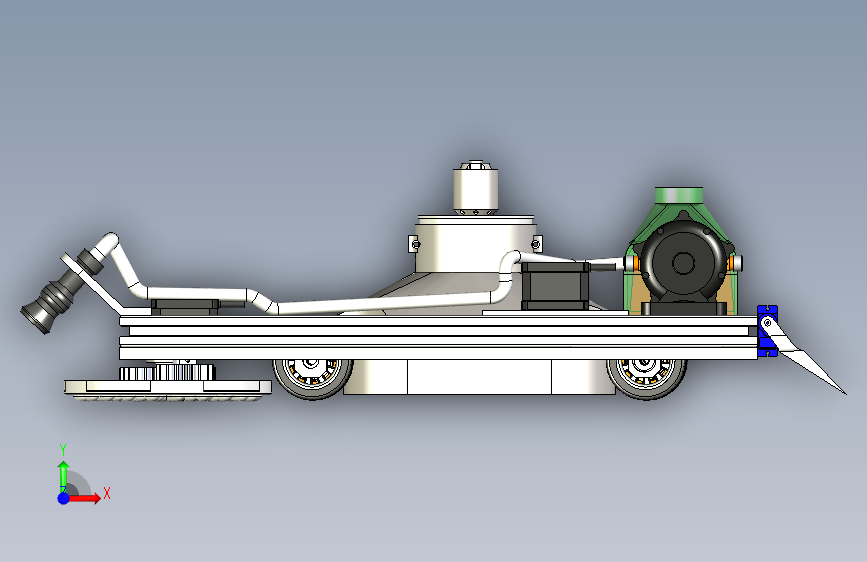
Task: Click the blue Z axis ball of triad
Action: tap(63, 498)
